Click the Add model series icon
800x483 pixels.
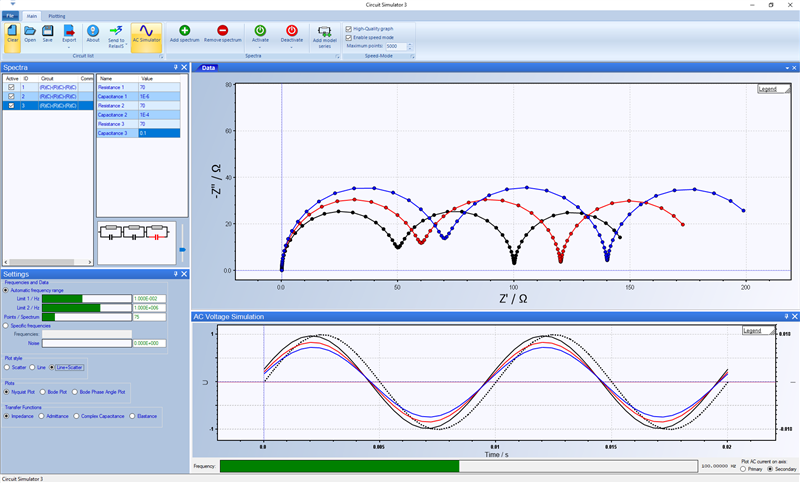pos(324,31)
